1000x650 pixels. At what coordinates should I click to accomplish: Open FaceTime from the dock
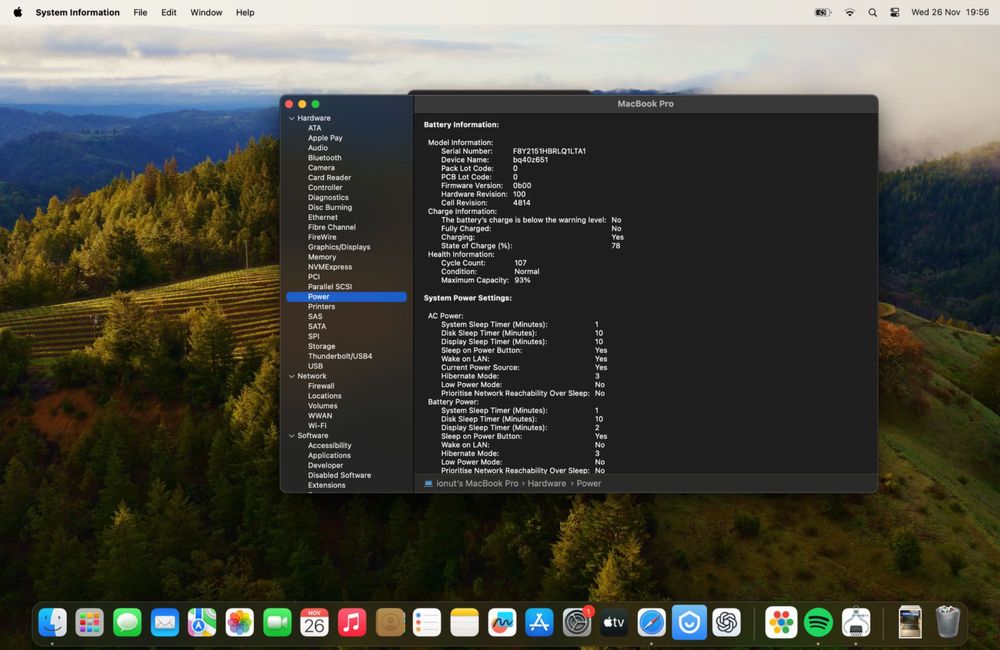pos(277,622)
